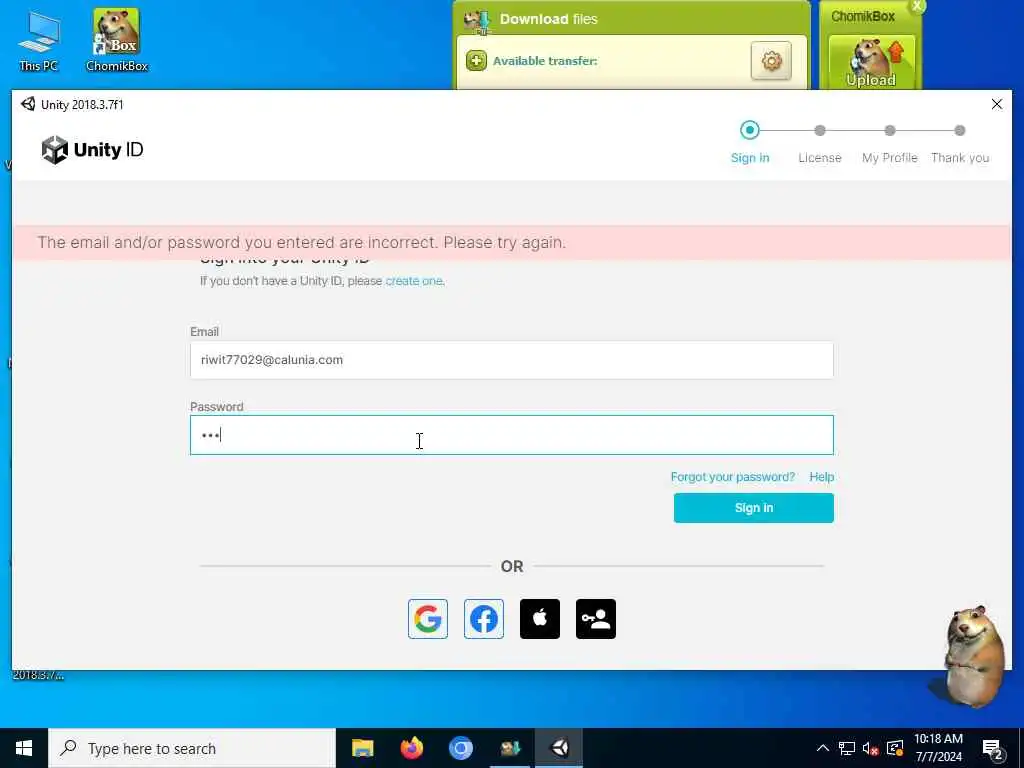The image size is (1024, 768).
Task: Sign in with the Google icon
Action: point(428,618)
